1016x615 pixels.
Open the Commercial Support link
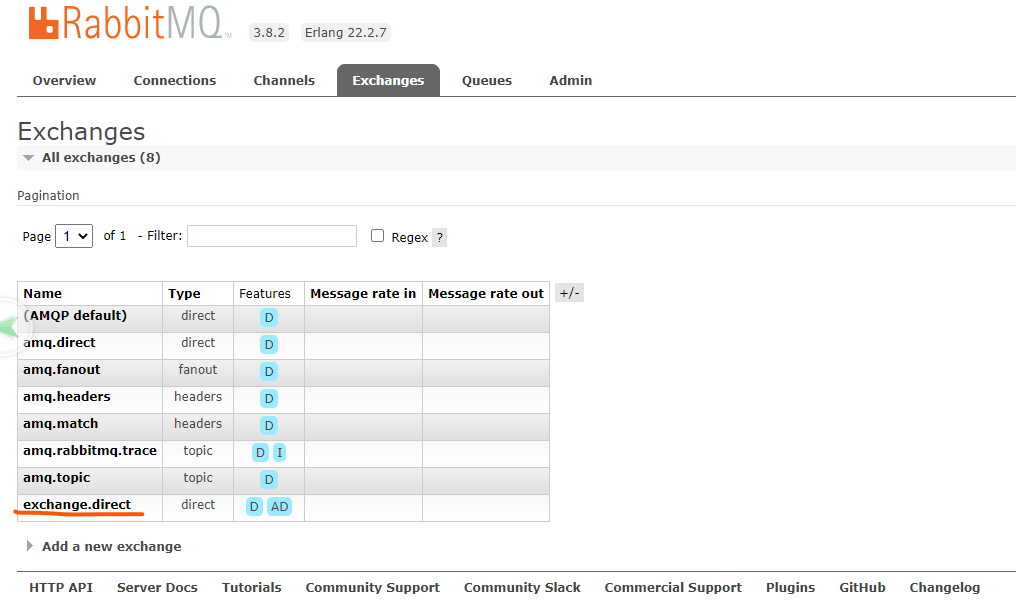(x=673, y=588)
